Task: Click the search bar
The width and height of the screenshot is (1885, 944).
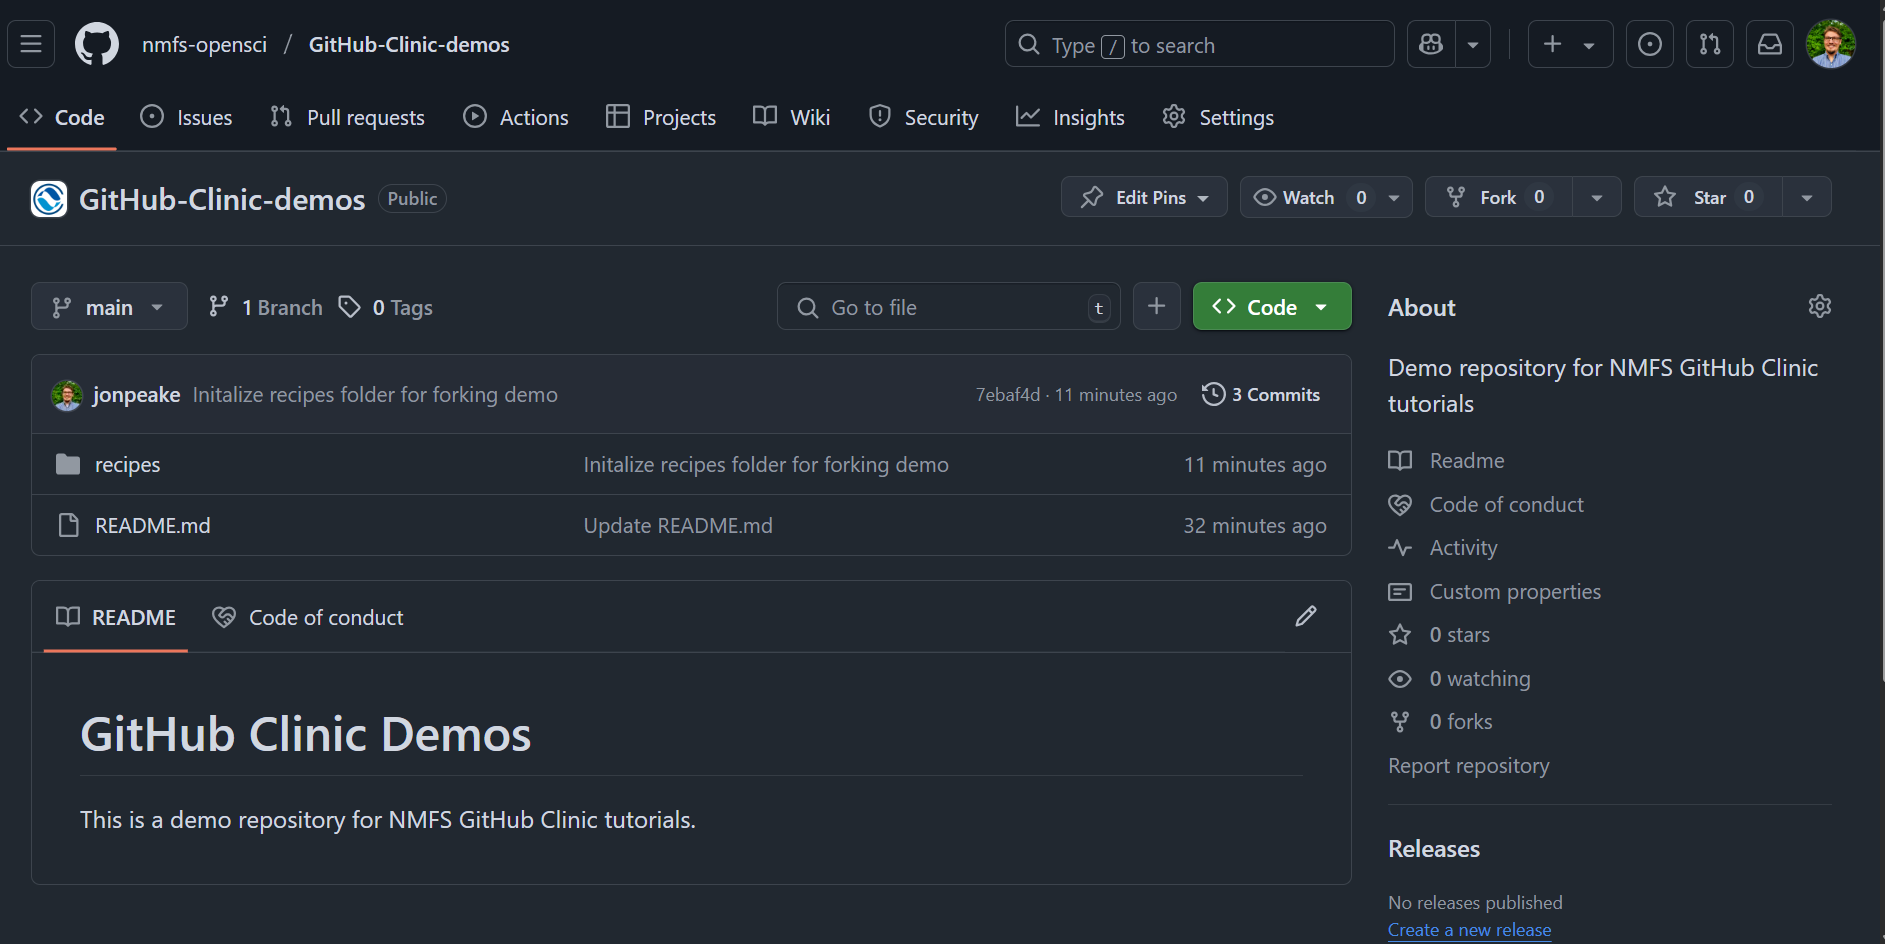Action: [1199, 44]
